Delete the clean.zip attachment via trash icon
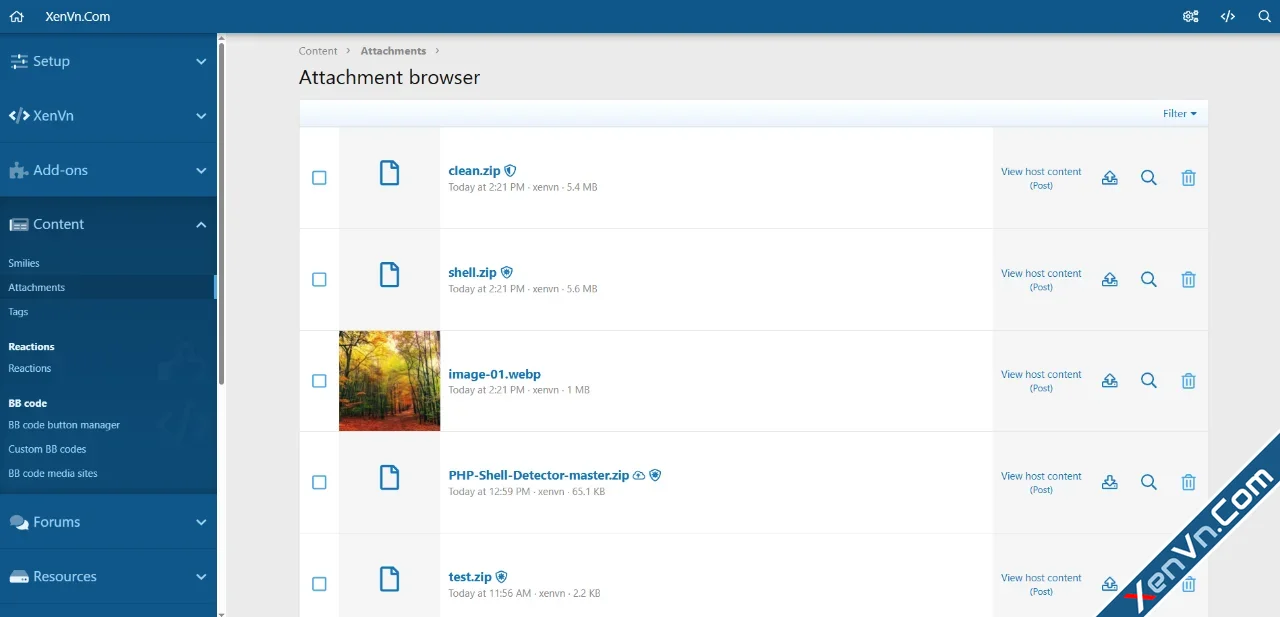 click(x=1188, y=178)
